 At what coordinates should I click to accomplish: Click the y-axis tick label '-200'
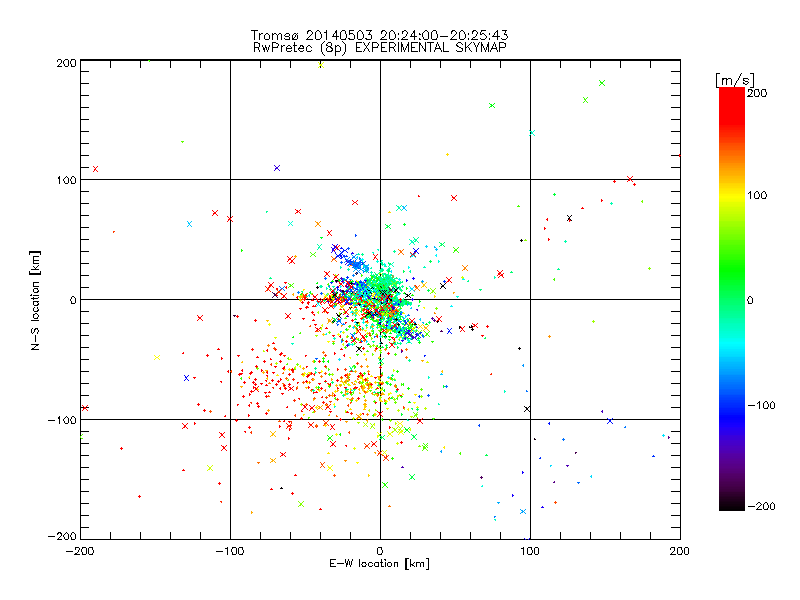[x=62, y=536]
